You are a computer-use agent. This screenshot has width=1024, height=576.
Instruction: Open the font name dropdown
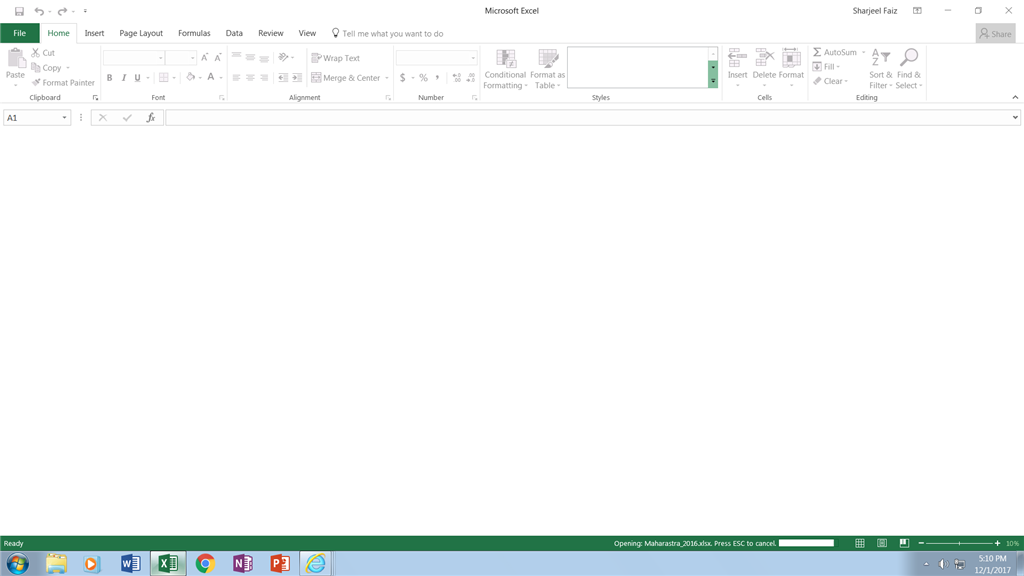(161, 58)
